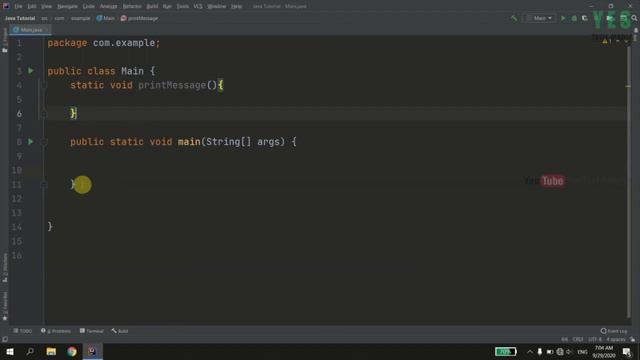Show hidden system tray icons
The width and height of the screenshot is (640, 360).
point(530,351)
